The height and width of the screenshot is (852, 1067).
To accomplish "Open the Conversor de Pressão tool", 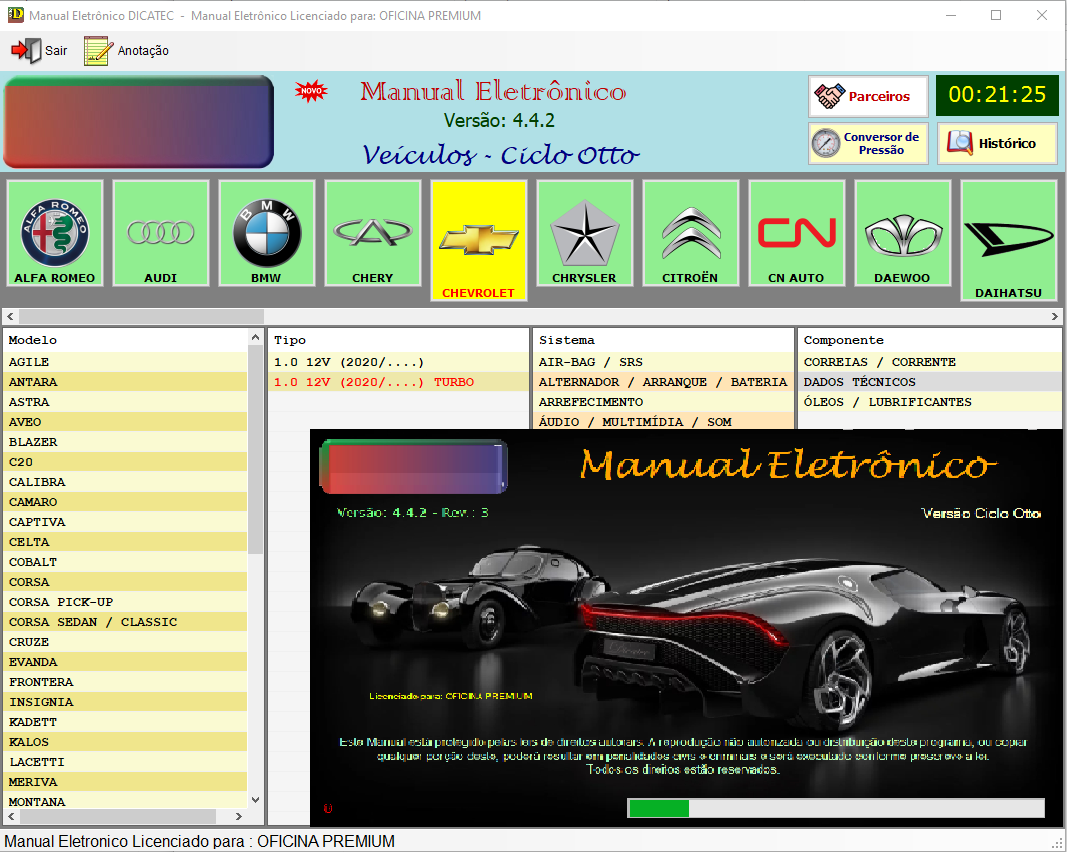I will click(868, 143).
